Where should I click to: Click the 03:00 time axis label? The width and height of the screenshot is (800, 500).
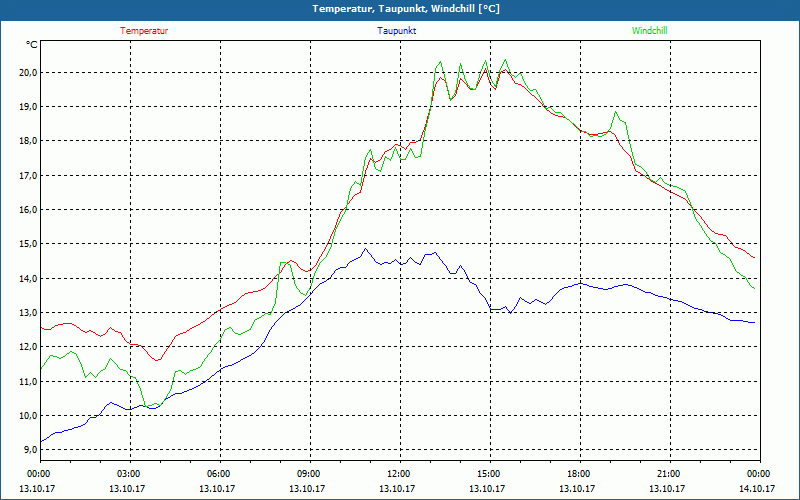coord(131,474)
